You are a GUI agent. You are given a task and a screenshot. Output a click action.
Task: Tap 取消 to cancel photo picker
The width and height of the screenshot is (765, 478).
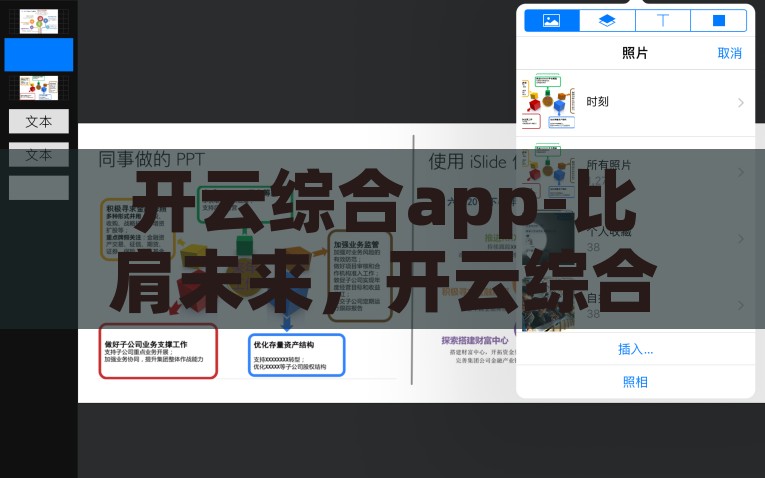pos(729,53)
